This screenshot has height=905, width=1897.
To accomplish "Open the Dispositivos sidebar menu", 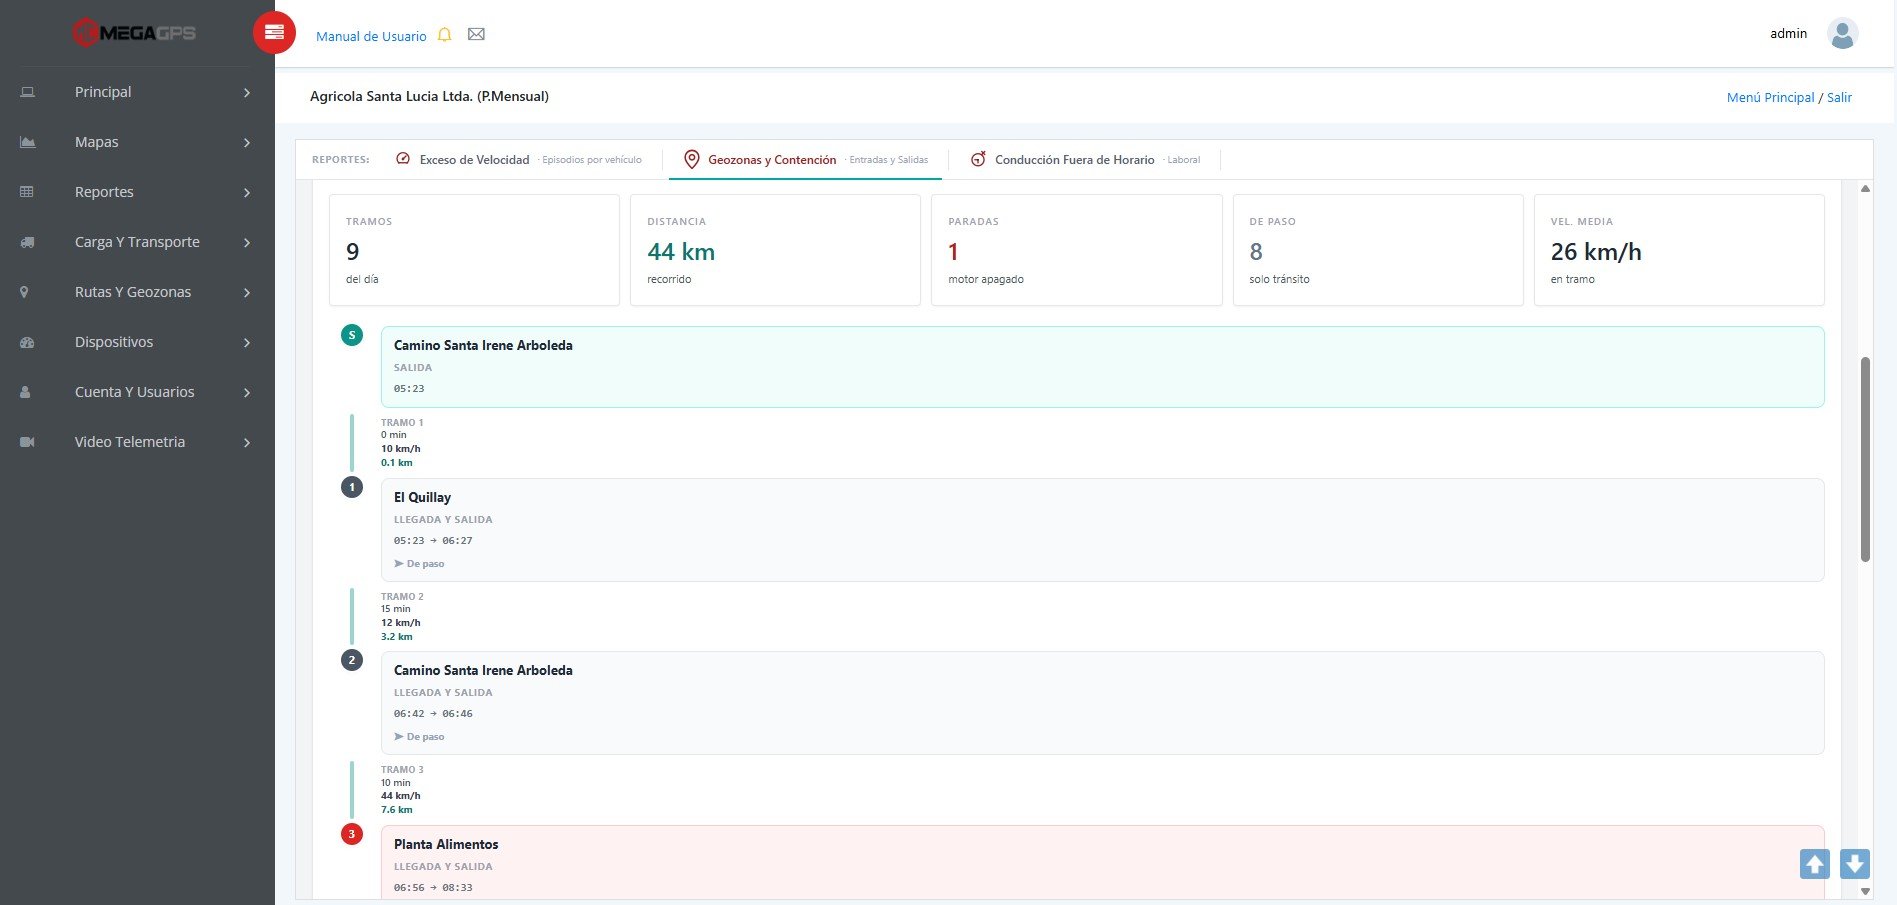I will pyautogui.click(x=137, y=342).
